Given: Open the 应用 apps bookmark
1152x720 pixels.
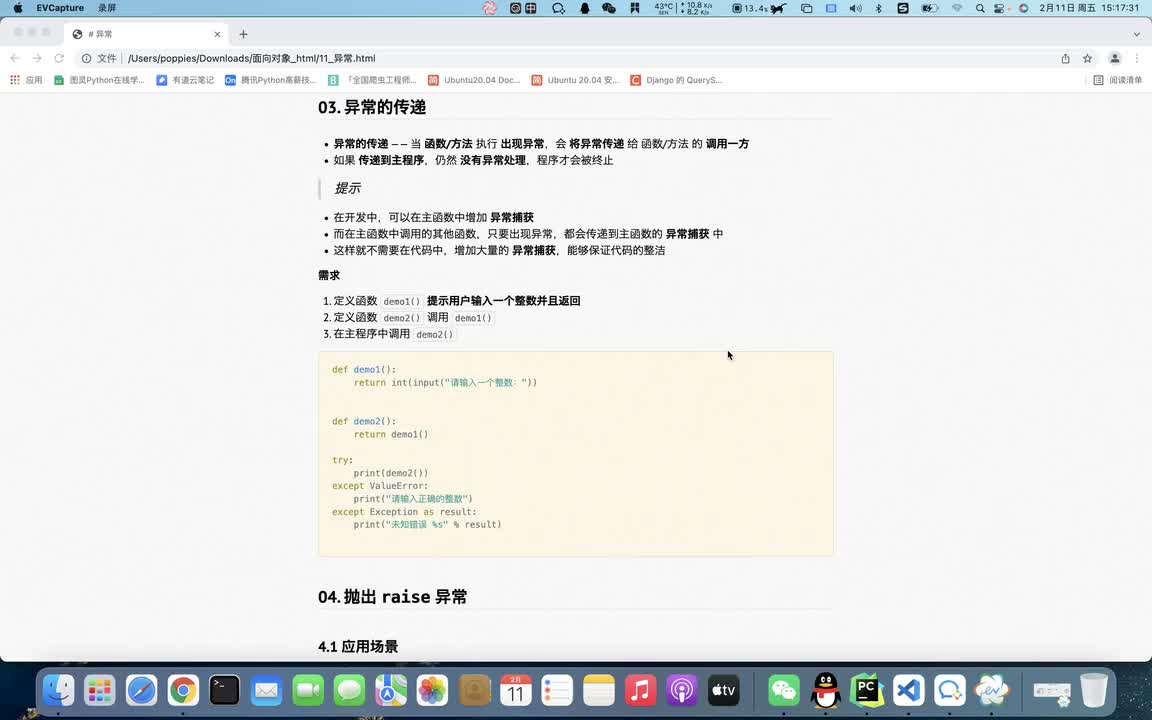Looking at the screenshot, I should tap(26, 80).
